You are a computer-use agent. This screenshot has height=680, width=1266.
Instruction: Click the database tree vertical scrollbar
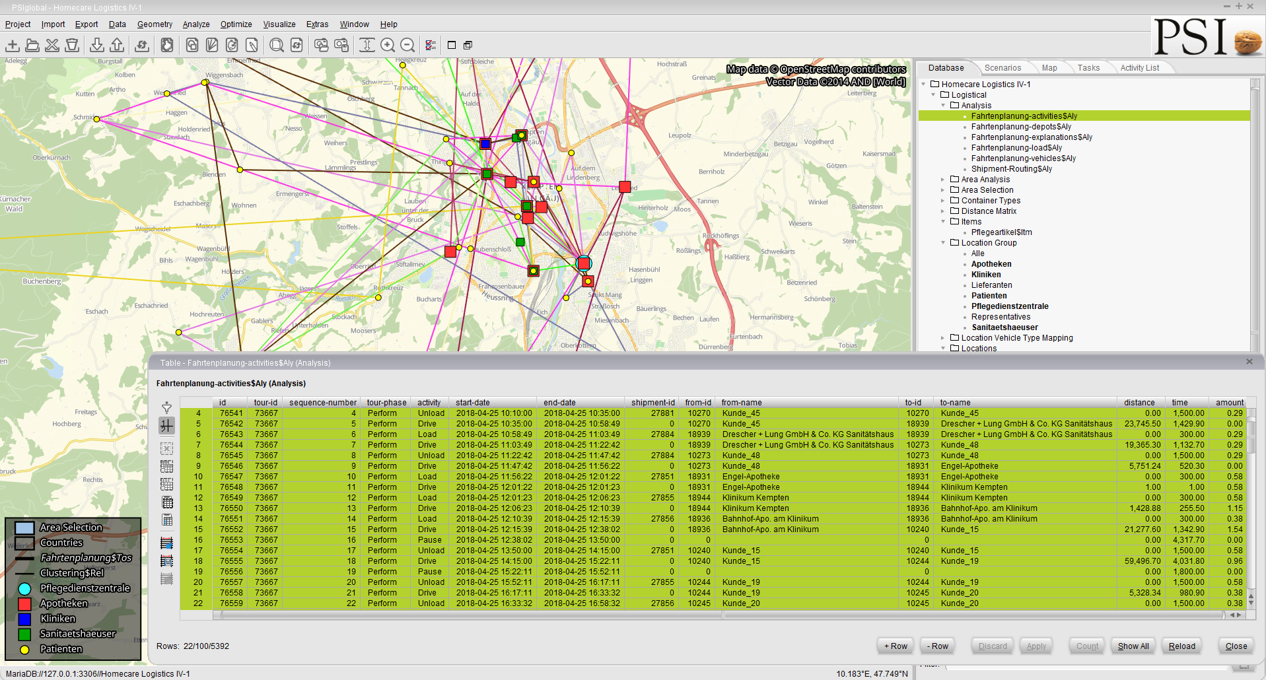1256,215
